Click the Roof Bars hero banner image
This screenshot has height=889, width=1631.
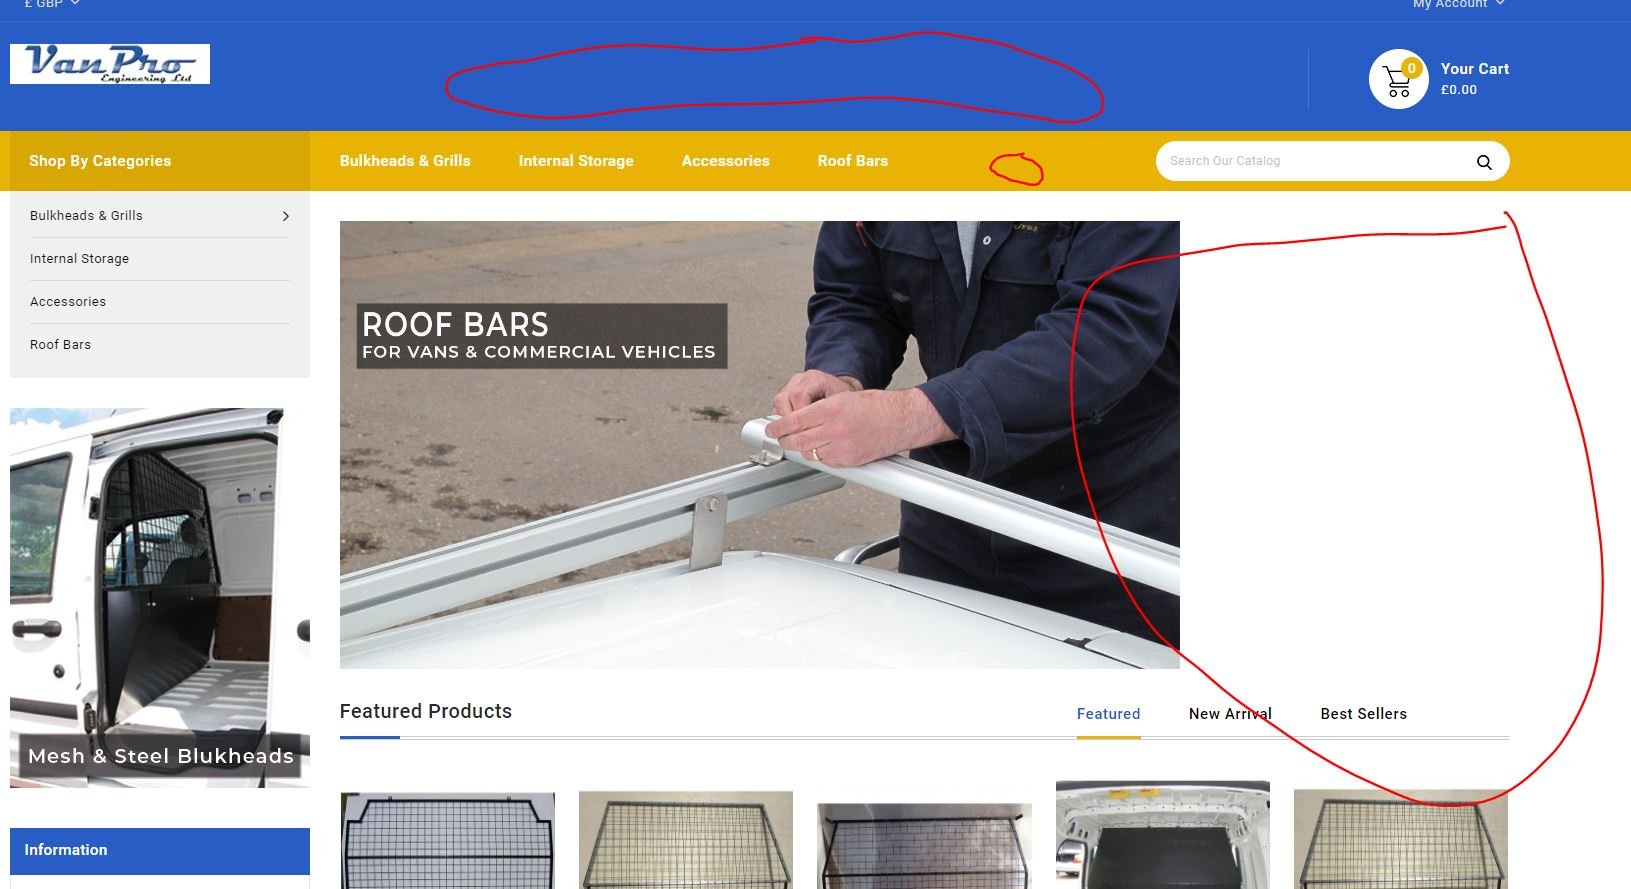tap(760, 445)
